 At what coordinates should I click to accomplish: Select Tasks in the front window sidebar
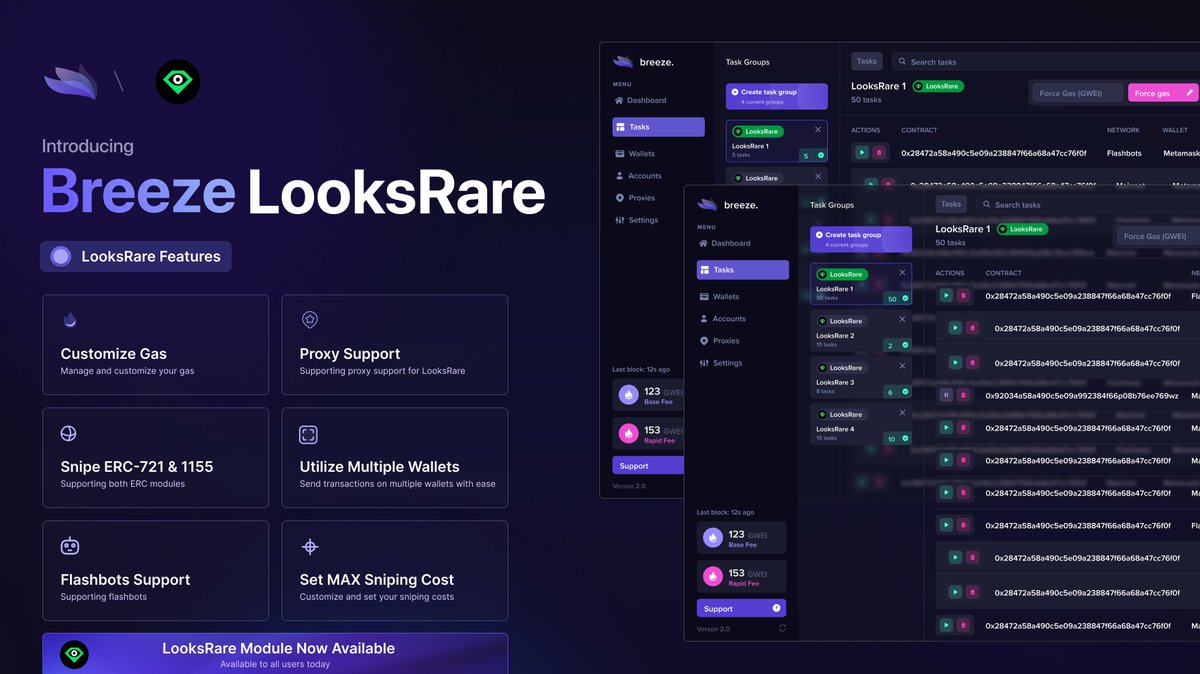[743, 270]
